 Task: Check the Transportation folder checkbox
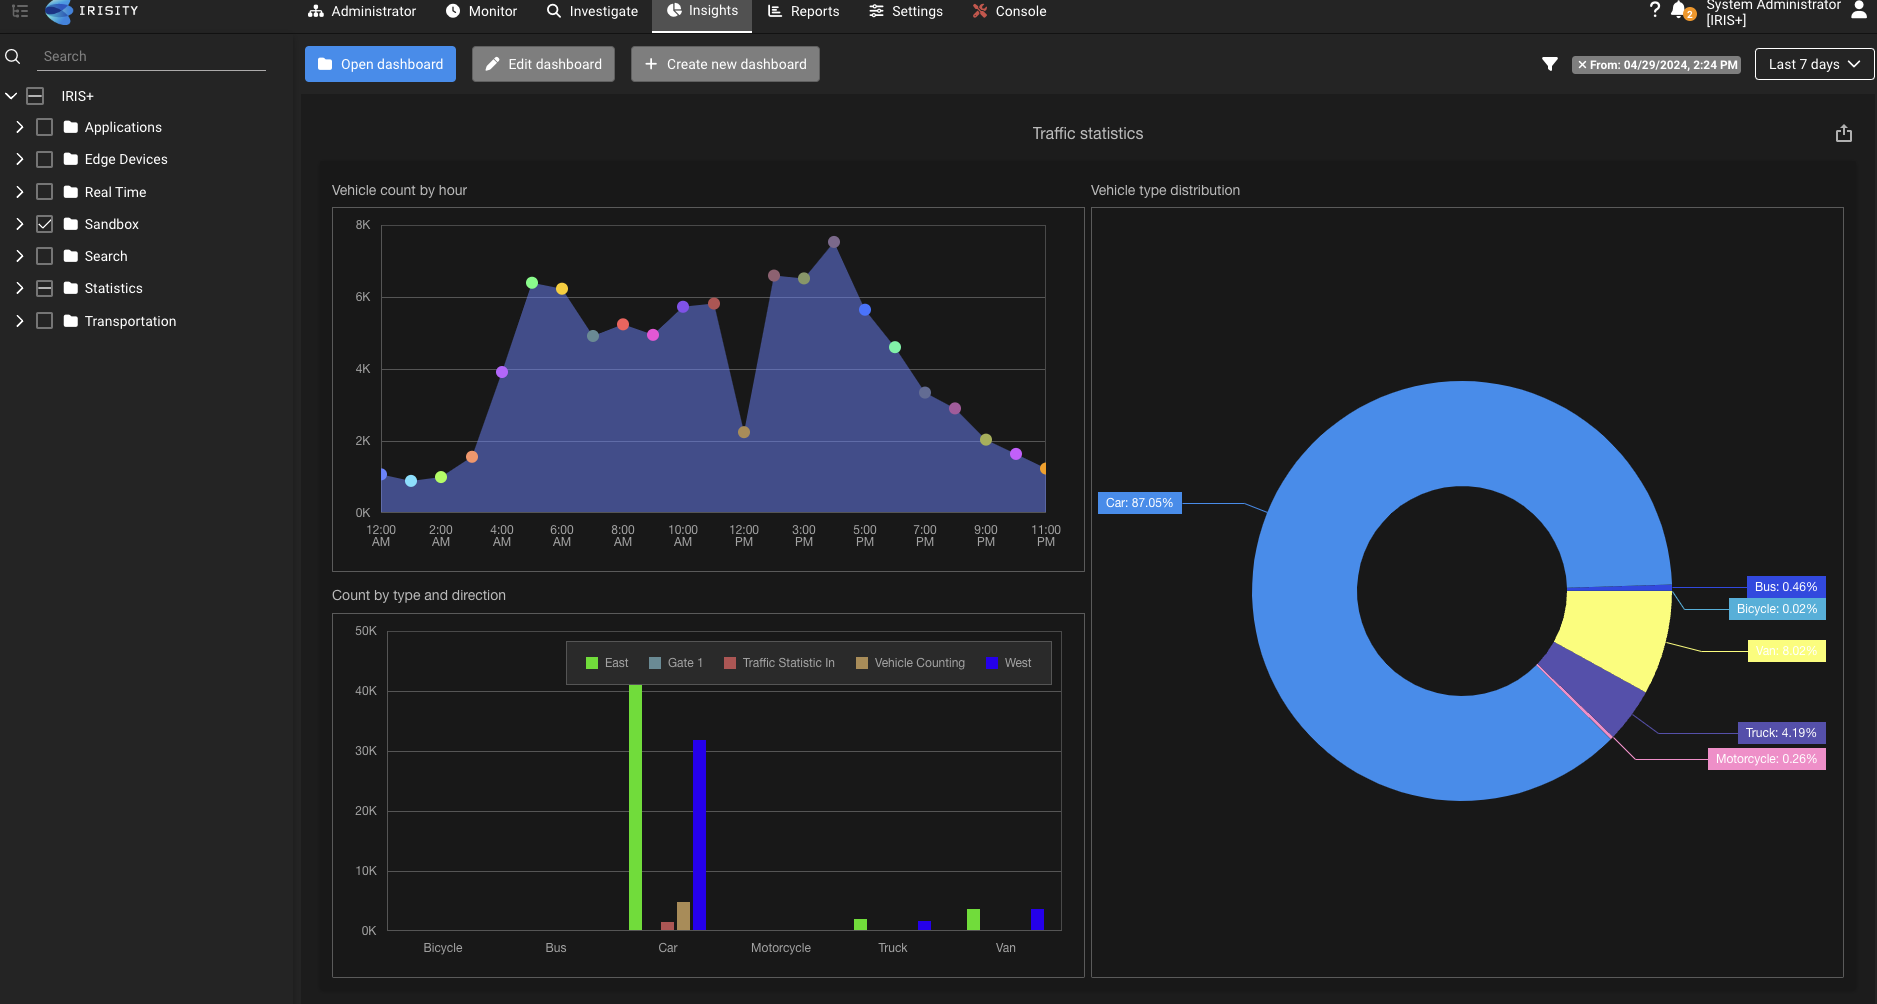coord(44,320)
